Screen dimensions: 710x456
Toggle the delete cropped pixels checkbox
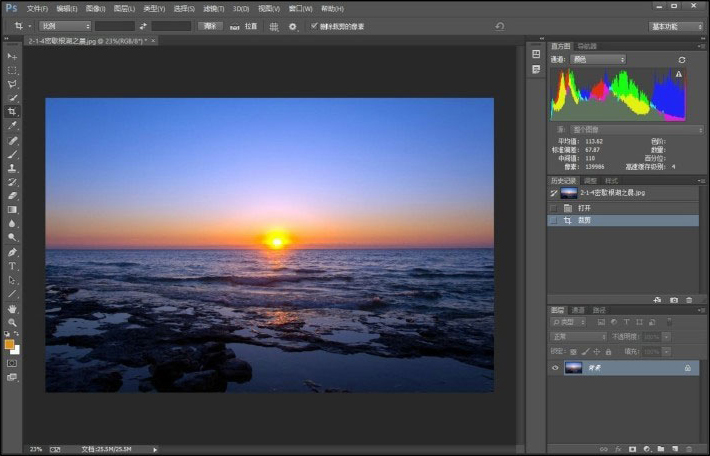(314, 26)
